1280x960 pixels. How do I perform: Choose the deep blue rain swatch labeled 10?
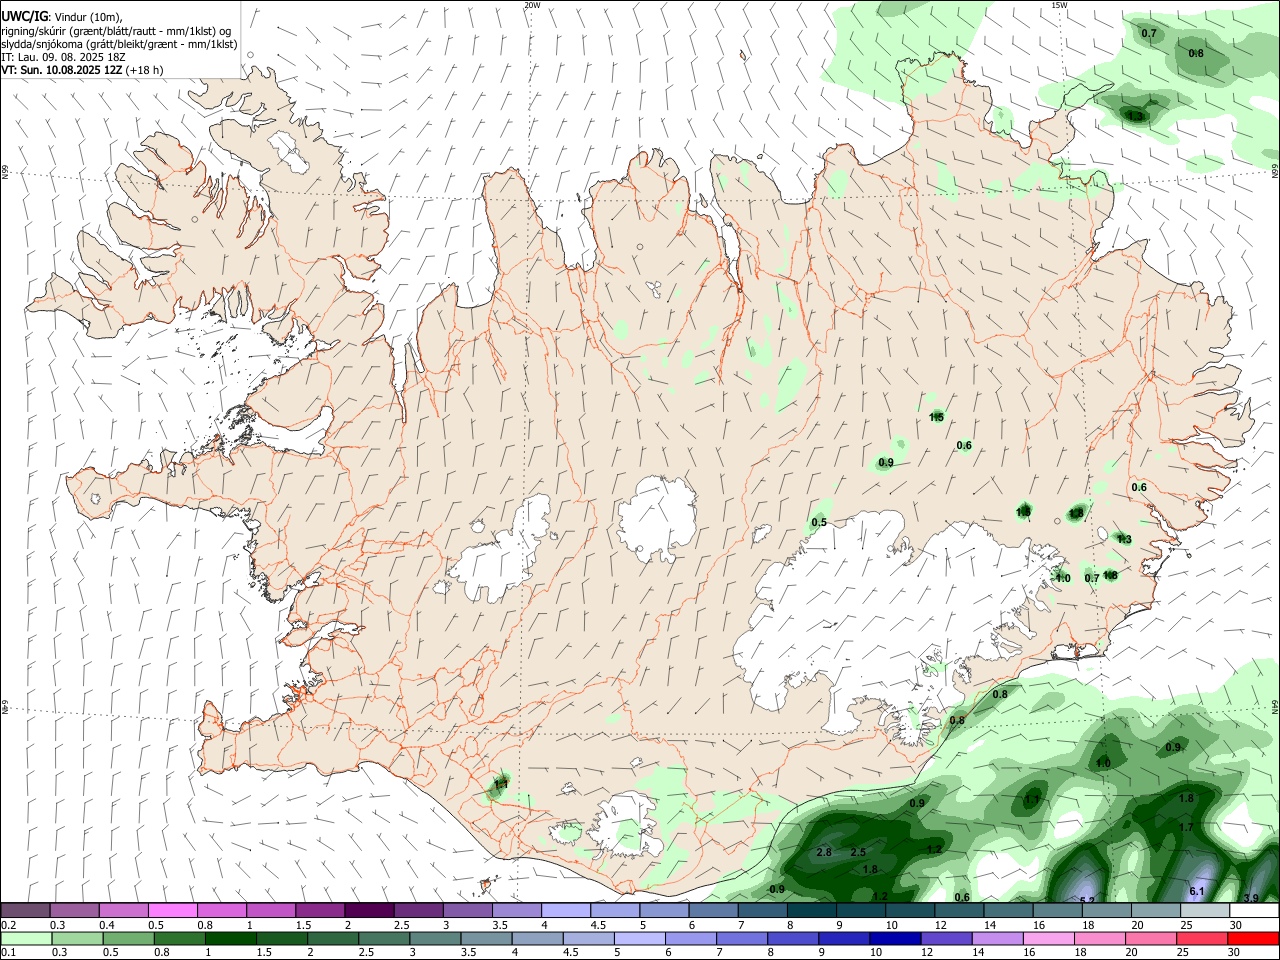click(894, 939)
